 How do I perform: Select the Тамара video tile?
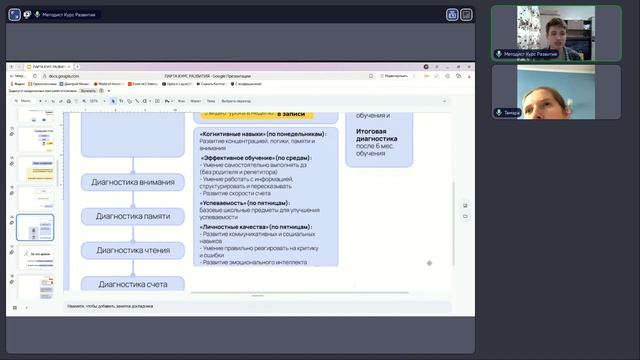[x=556, y=92]
